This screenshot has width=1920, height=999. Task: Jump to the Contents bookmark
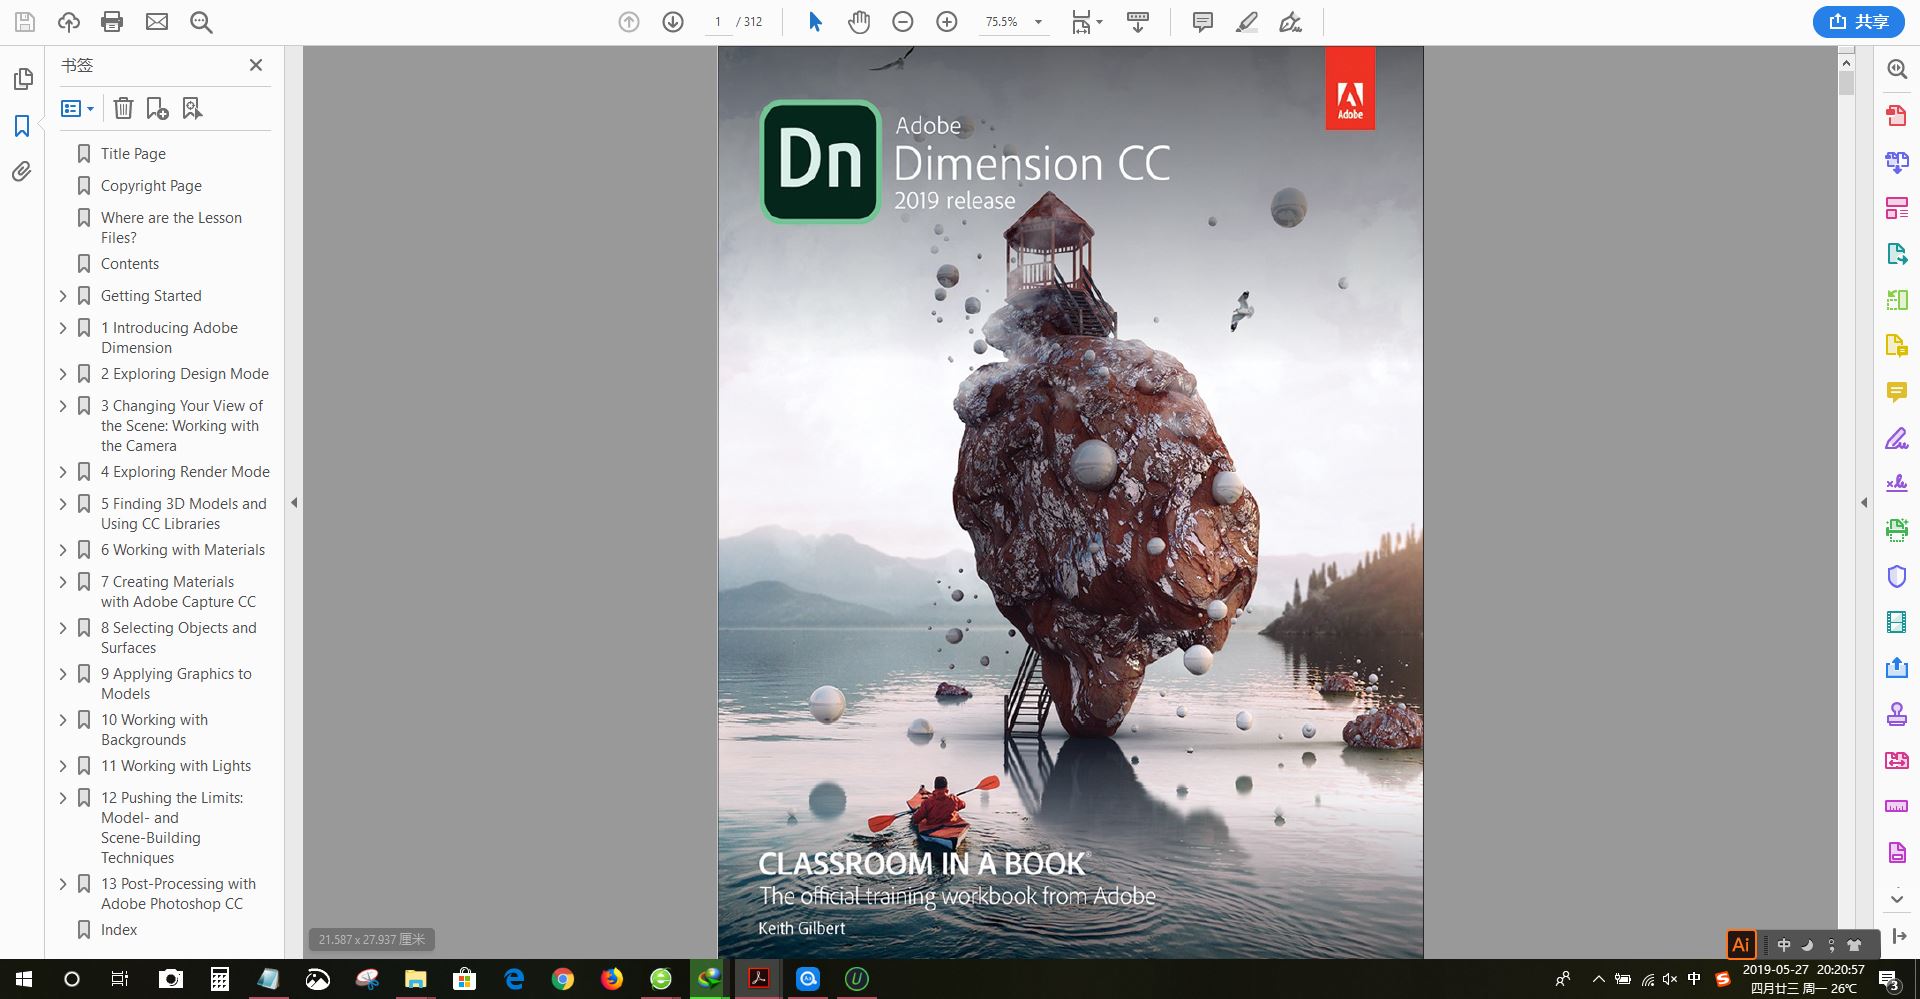pos(130,264)
